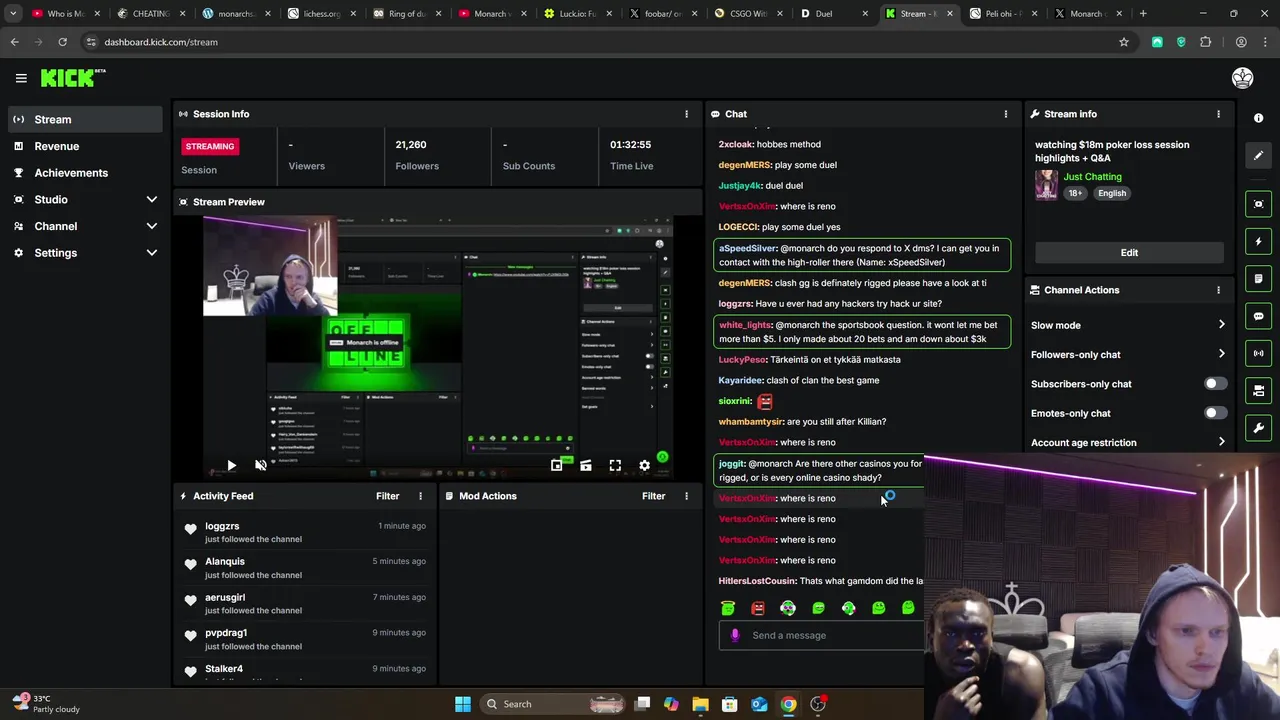1280x720 pixels.
Task: Open Chat panel three-dot options menu
Action: click(x=1005, y=114)
